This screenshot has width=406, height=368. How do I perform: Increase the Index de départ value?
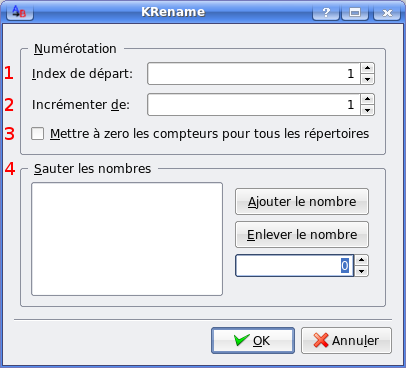[x=367, y=68]
